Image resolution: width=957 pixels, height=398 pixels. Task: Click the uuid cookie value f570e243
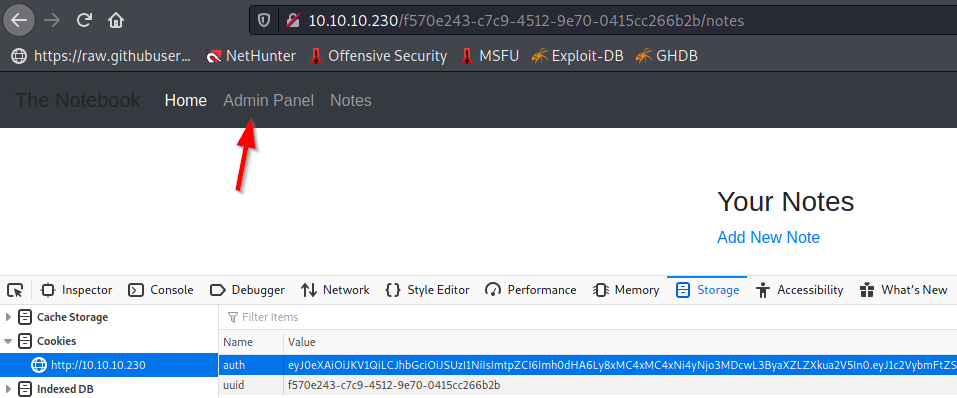click(x=395, y=385)
